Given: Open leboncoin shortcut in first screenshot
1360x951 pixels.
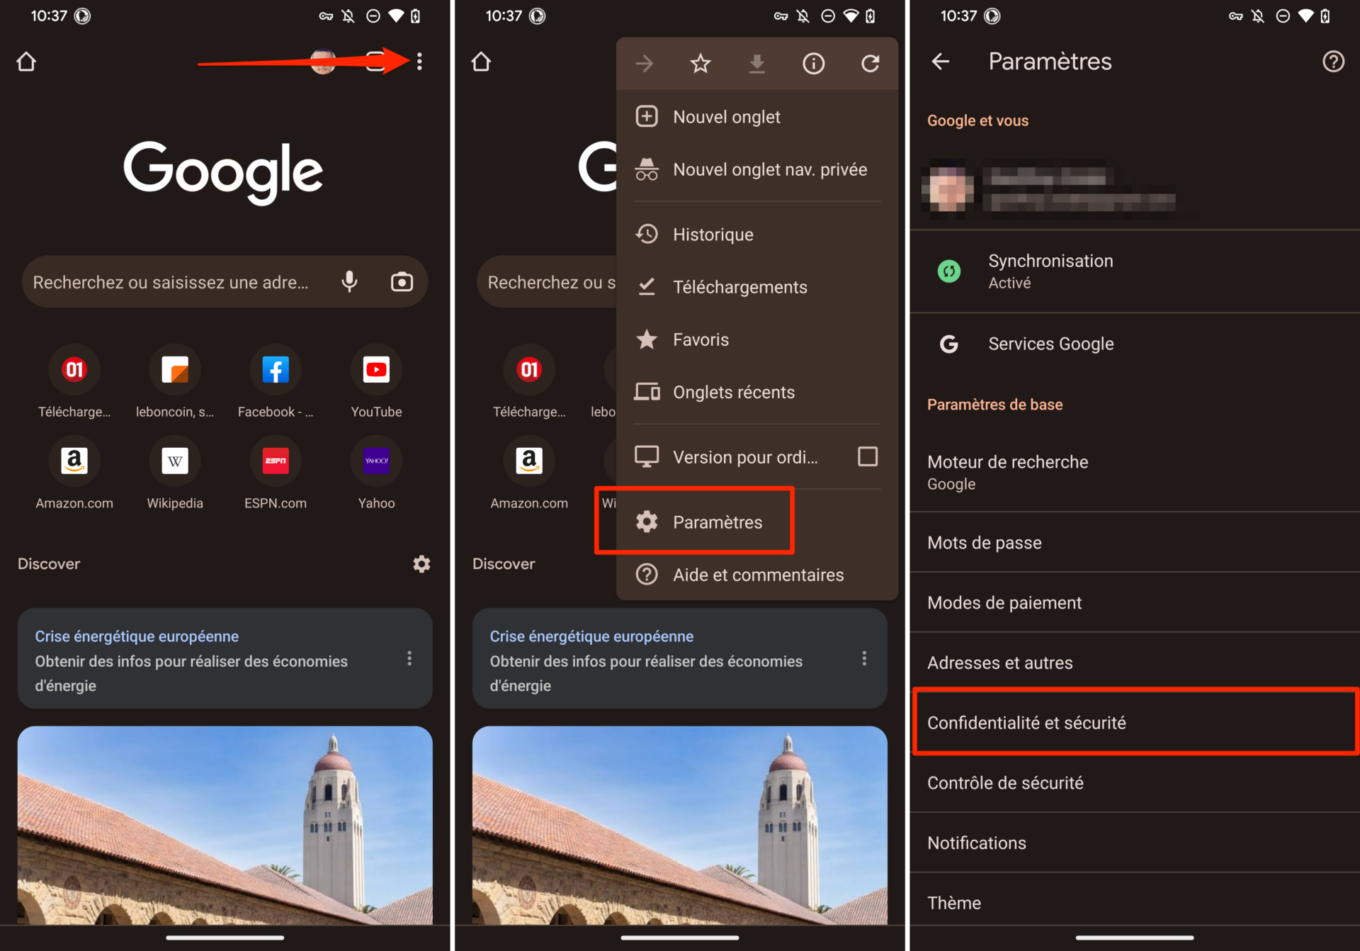Looking at the screenshot, I should point(175,381).
